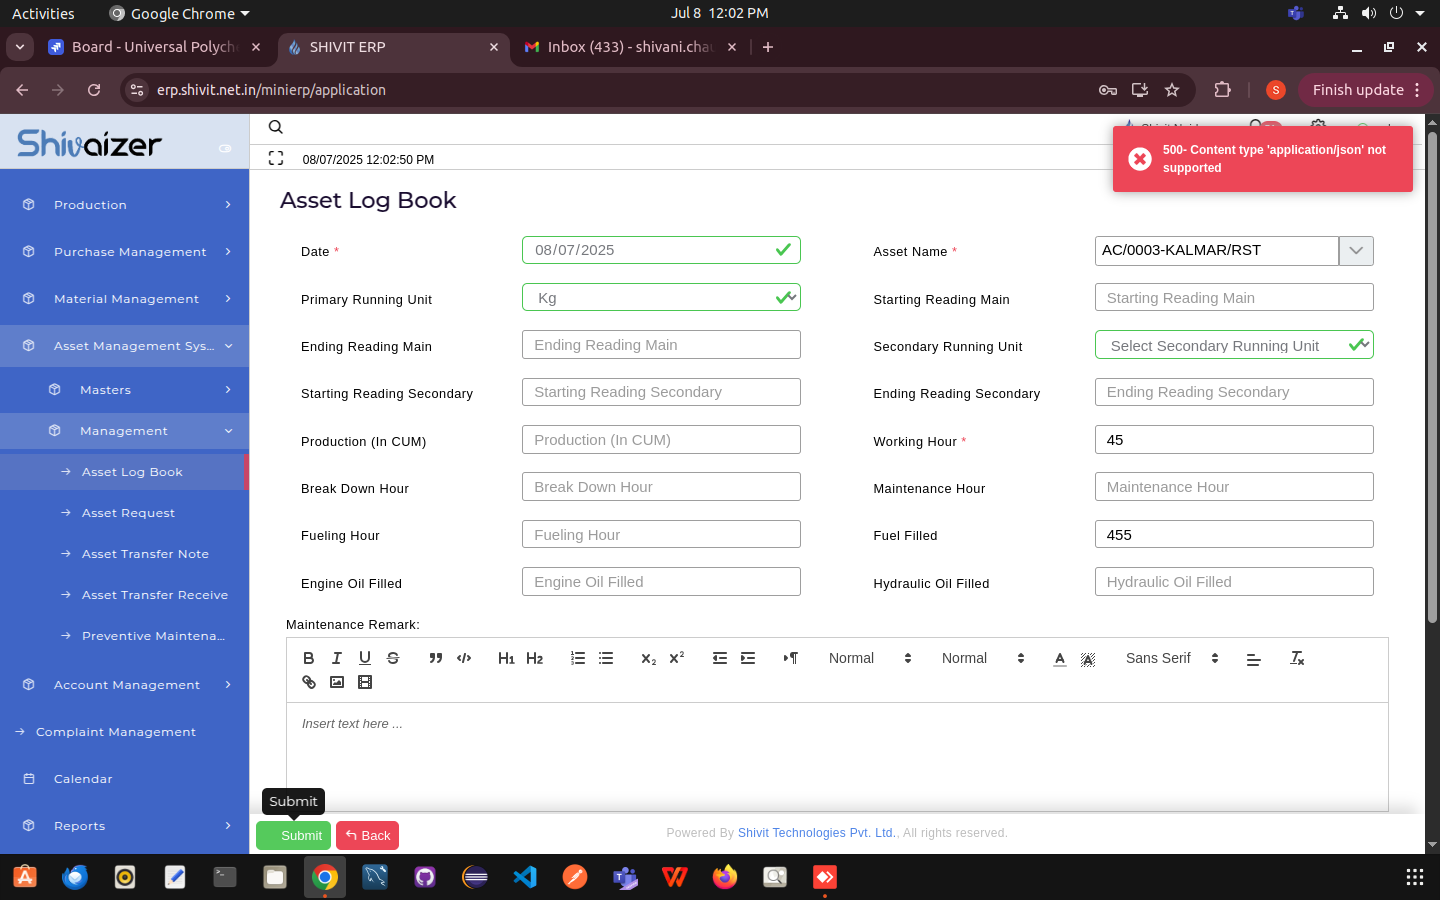The image size is (1440, 900).
Task: Click the ordered list icon
Action: tap(578, 658)
